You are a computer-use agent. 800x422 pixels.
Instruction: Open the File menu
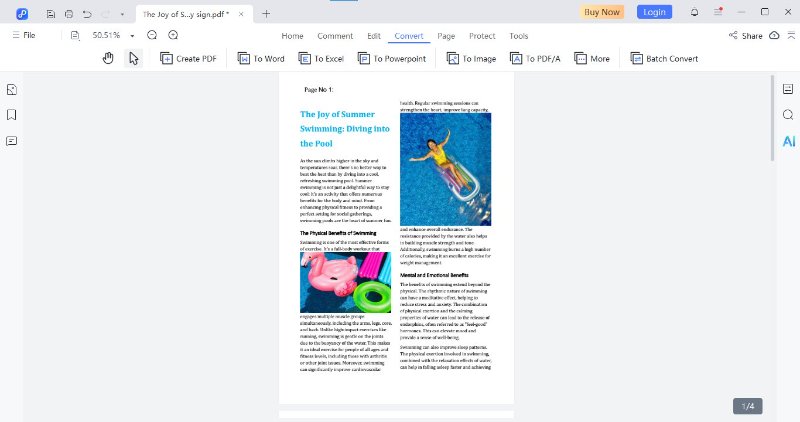(24, 35)
